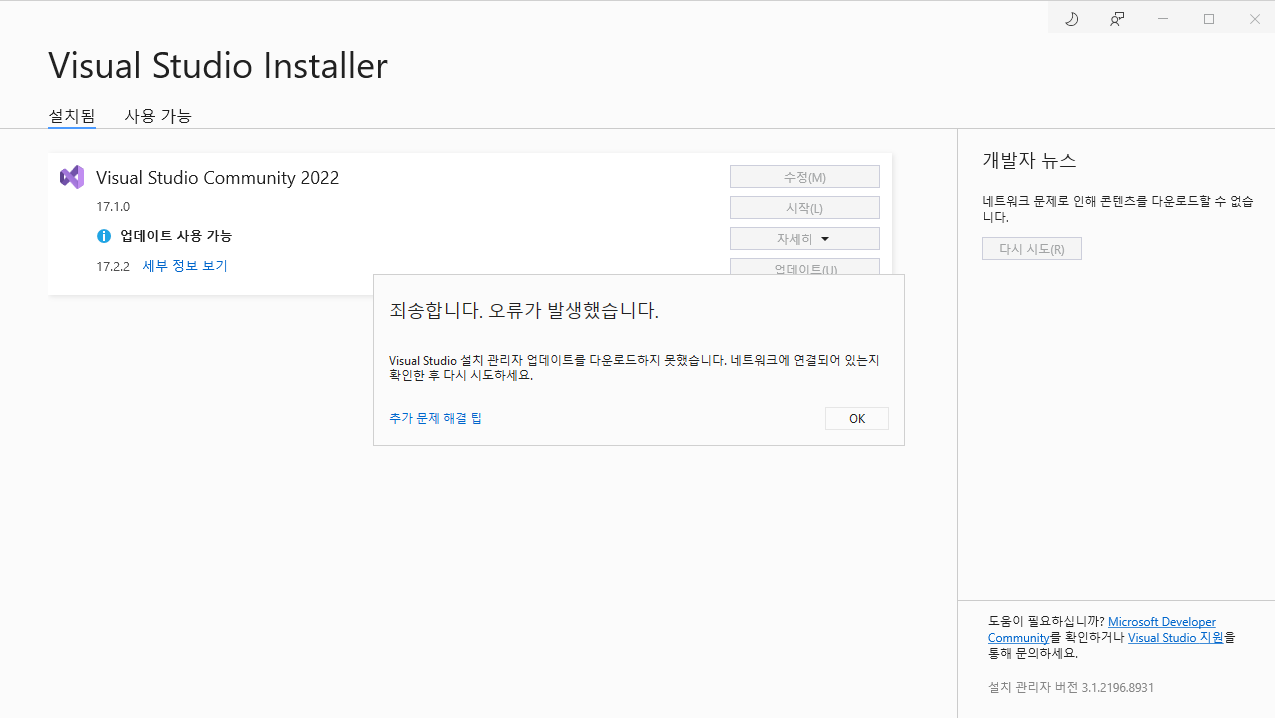Confirm the error dialog with OK
Image resolution: width=1275 pixels, height=718 pixels.
[x=857, y=418]
